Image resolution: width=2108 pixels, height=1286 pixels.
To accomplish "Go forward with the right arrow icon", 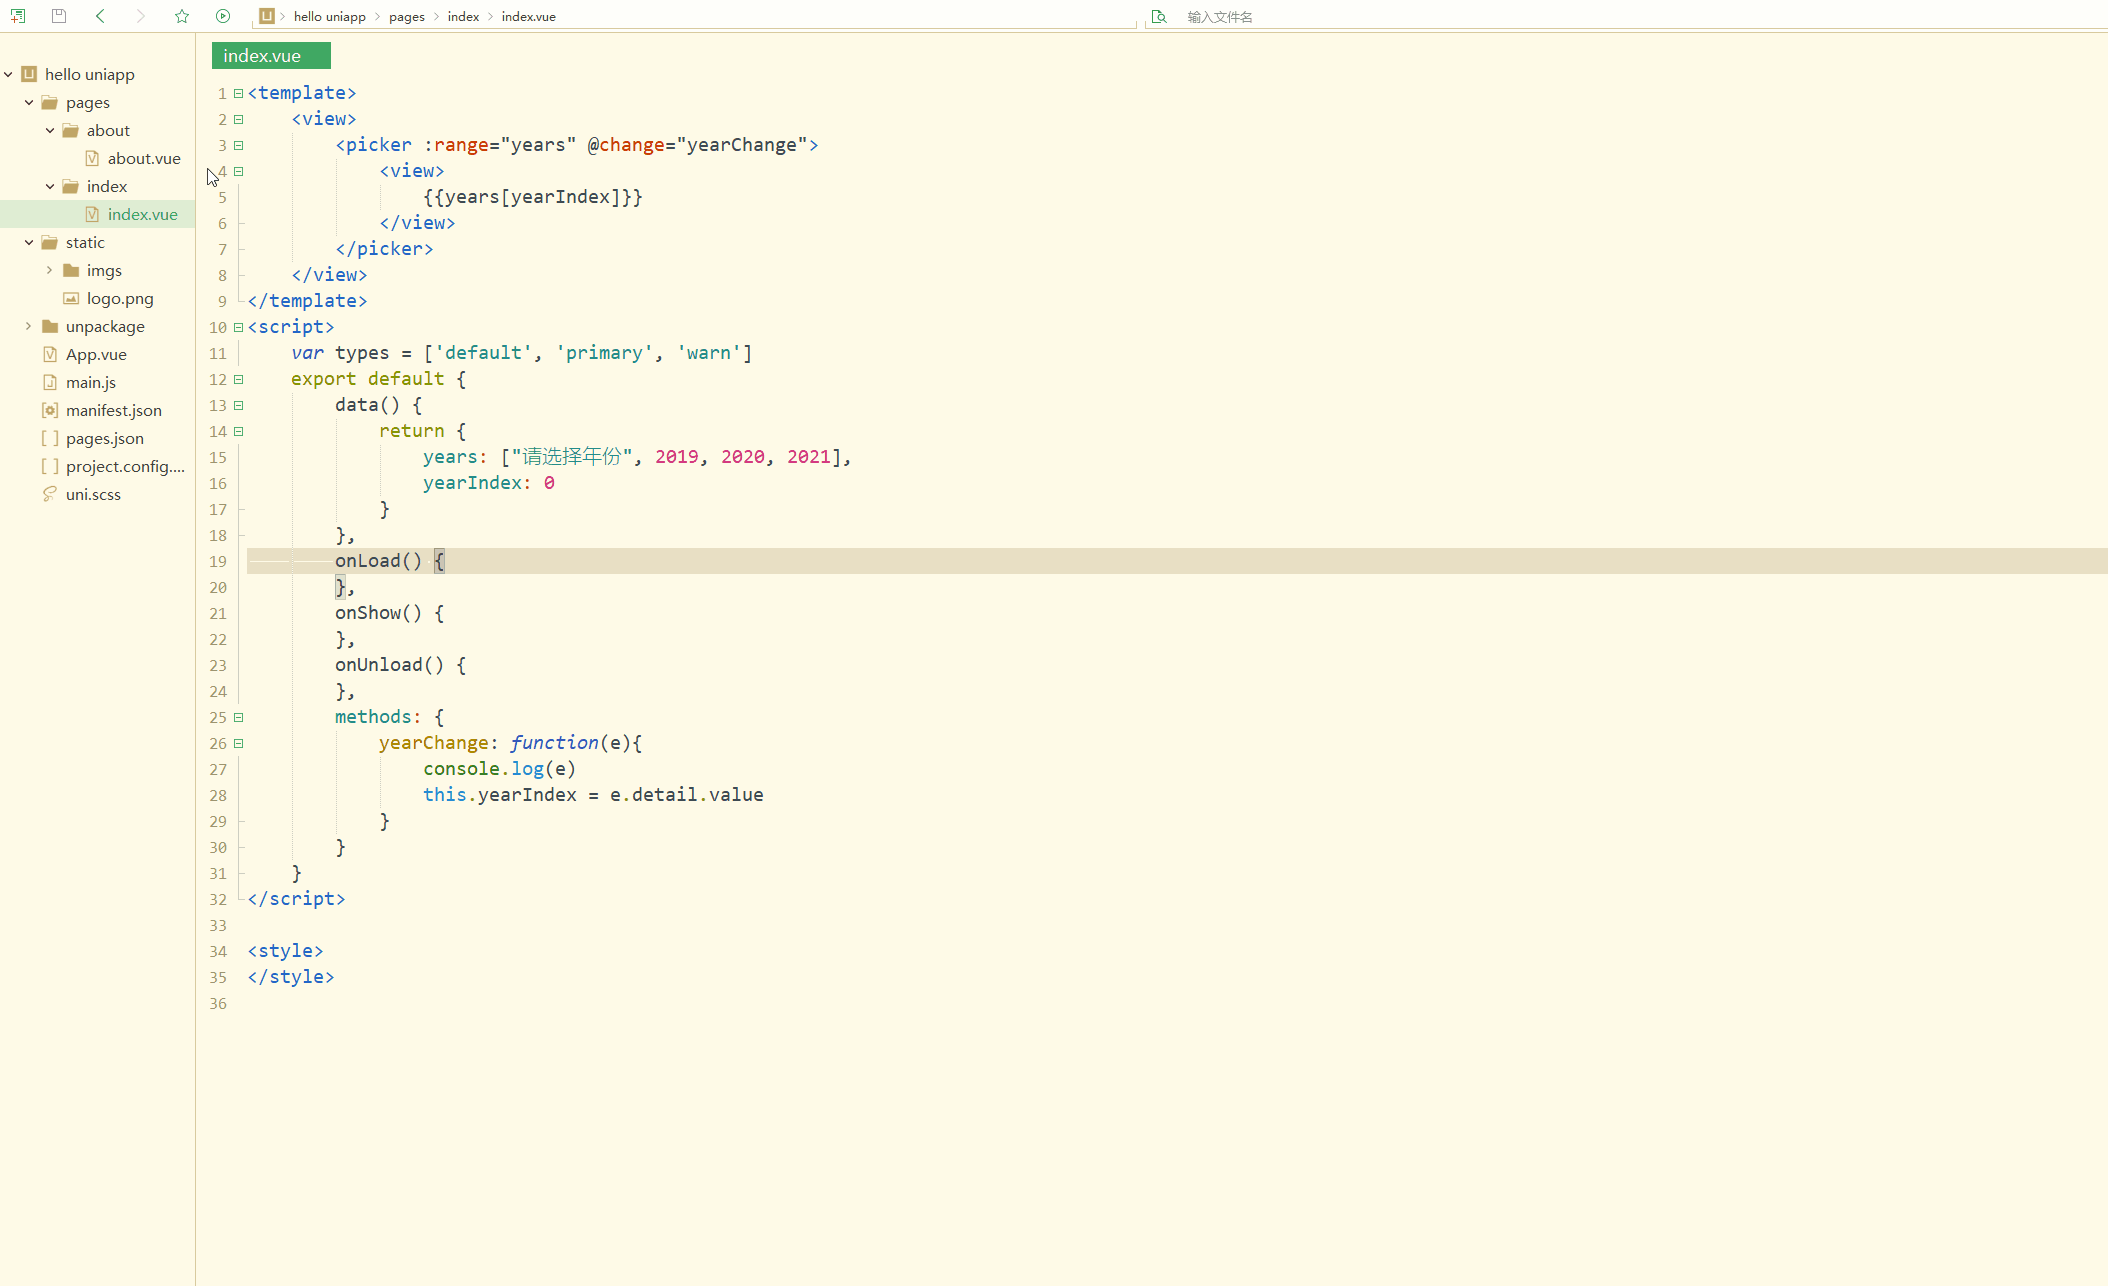I will 141,16.
